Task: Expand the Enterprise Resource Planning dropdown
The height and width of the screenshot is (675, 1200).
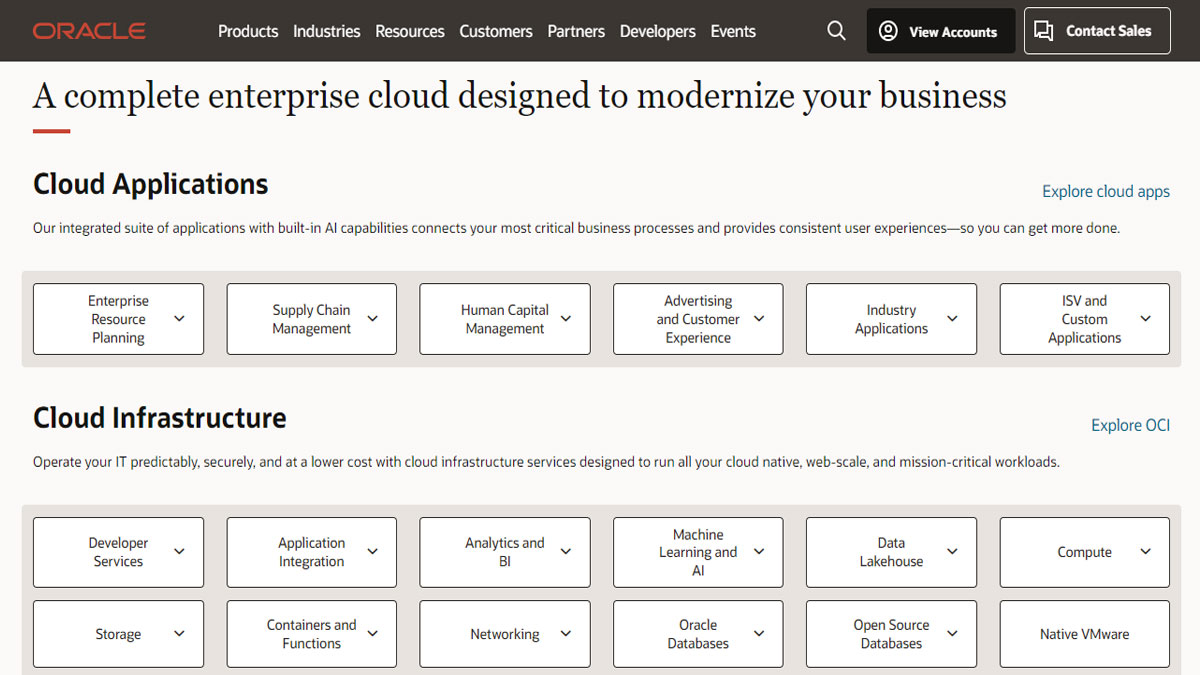Action: pos(179,319)
